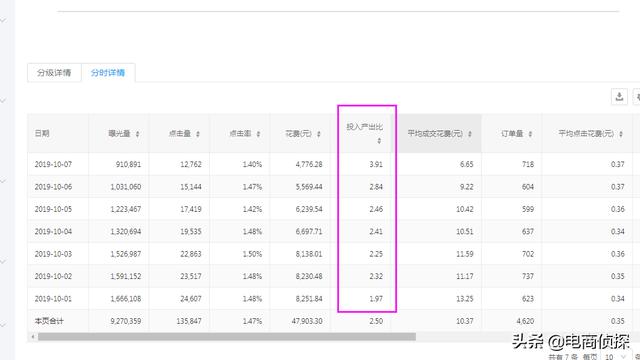Sort by 曝光量 using its sort arrows
The width and height of the screenshot is (640, 360).
coord(138,134)
